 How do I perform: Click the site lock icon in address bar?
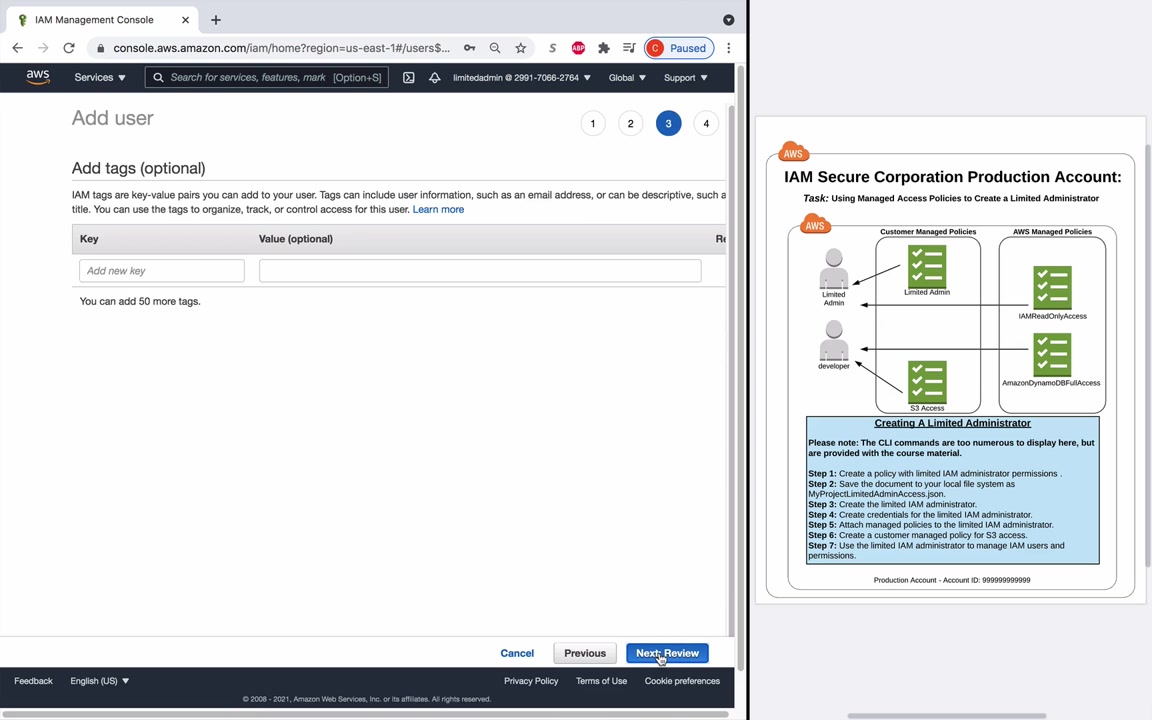[x=101, y=48]
